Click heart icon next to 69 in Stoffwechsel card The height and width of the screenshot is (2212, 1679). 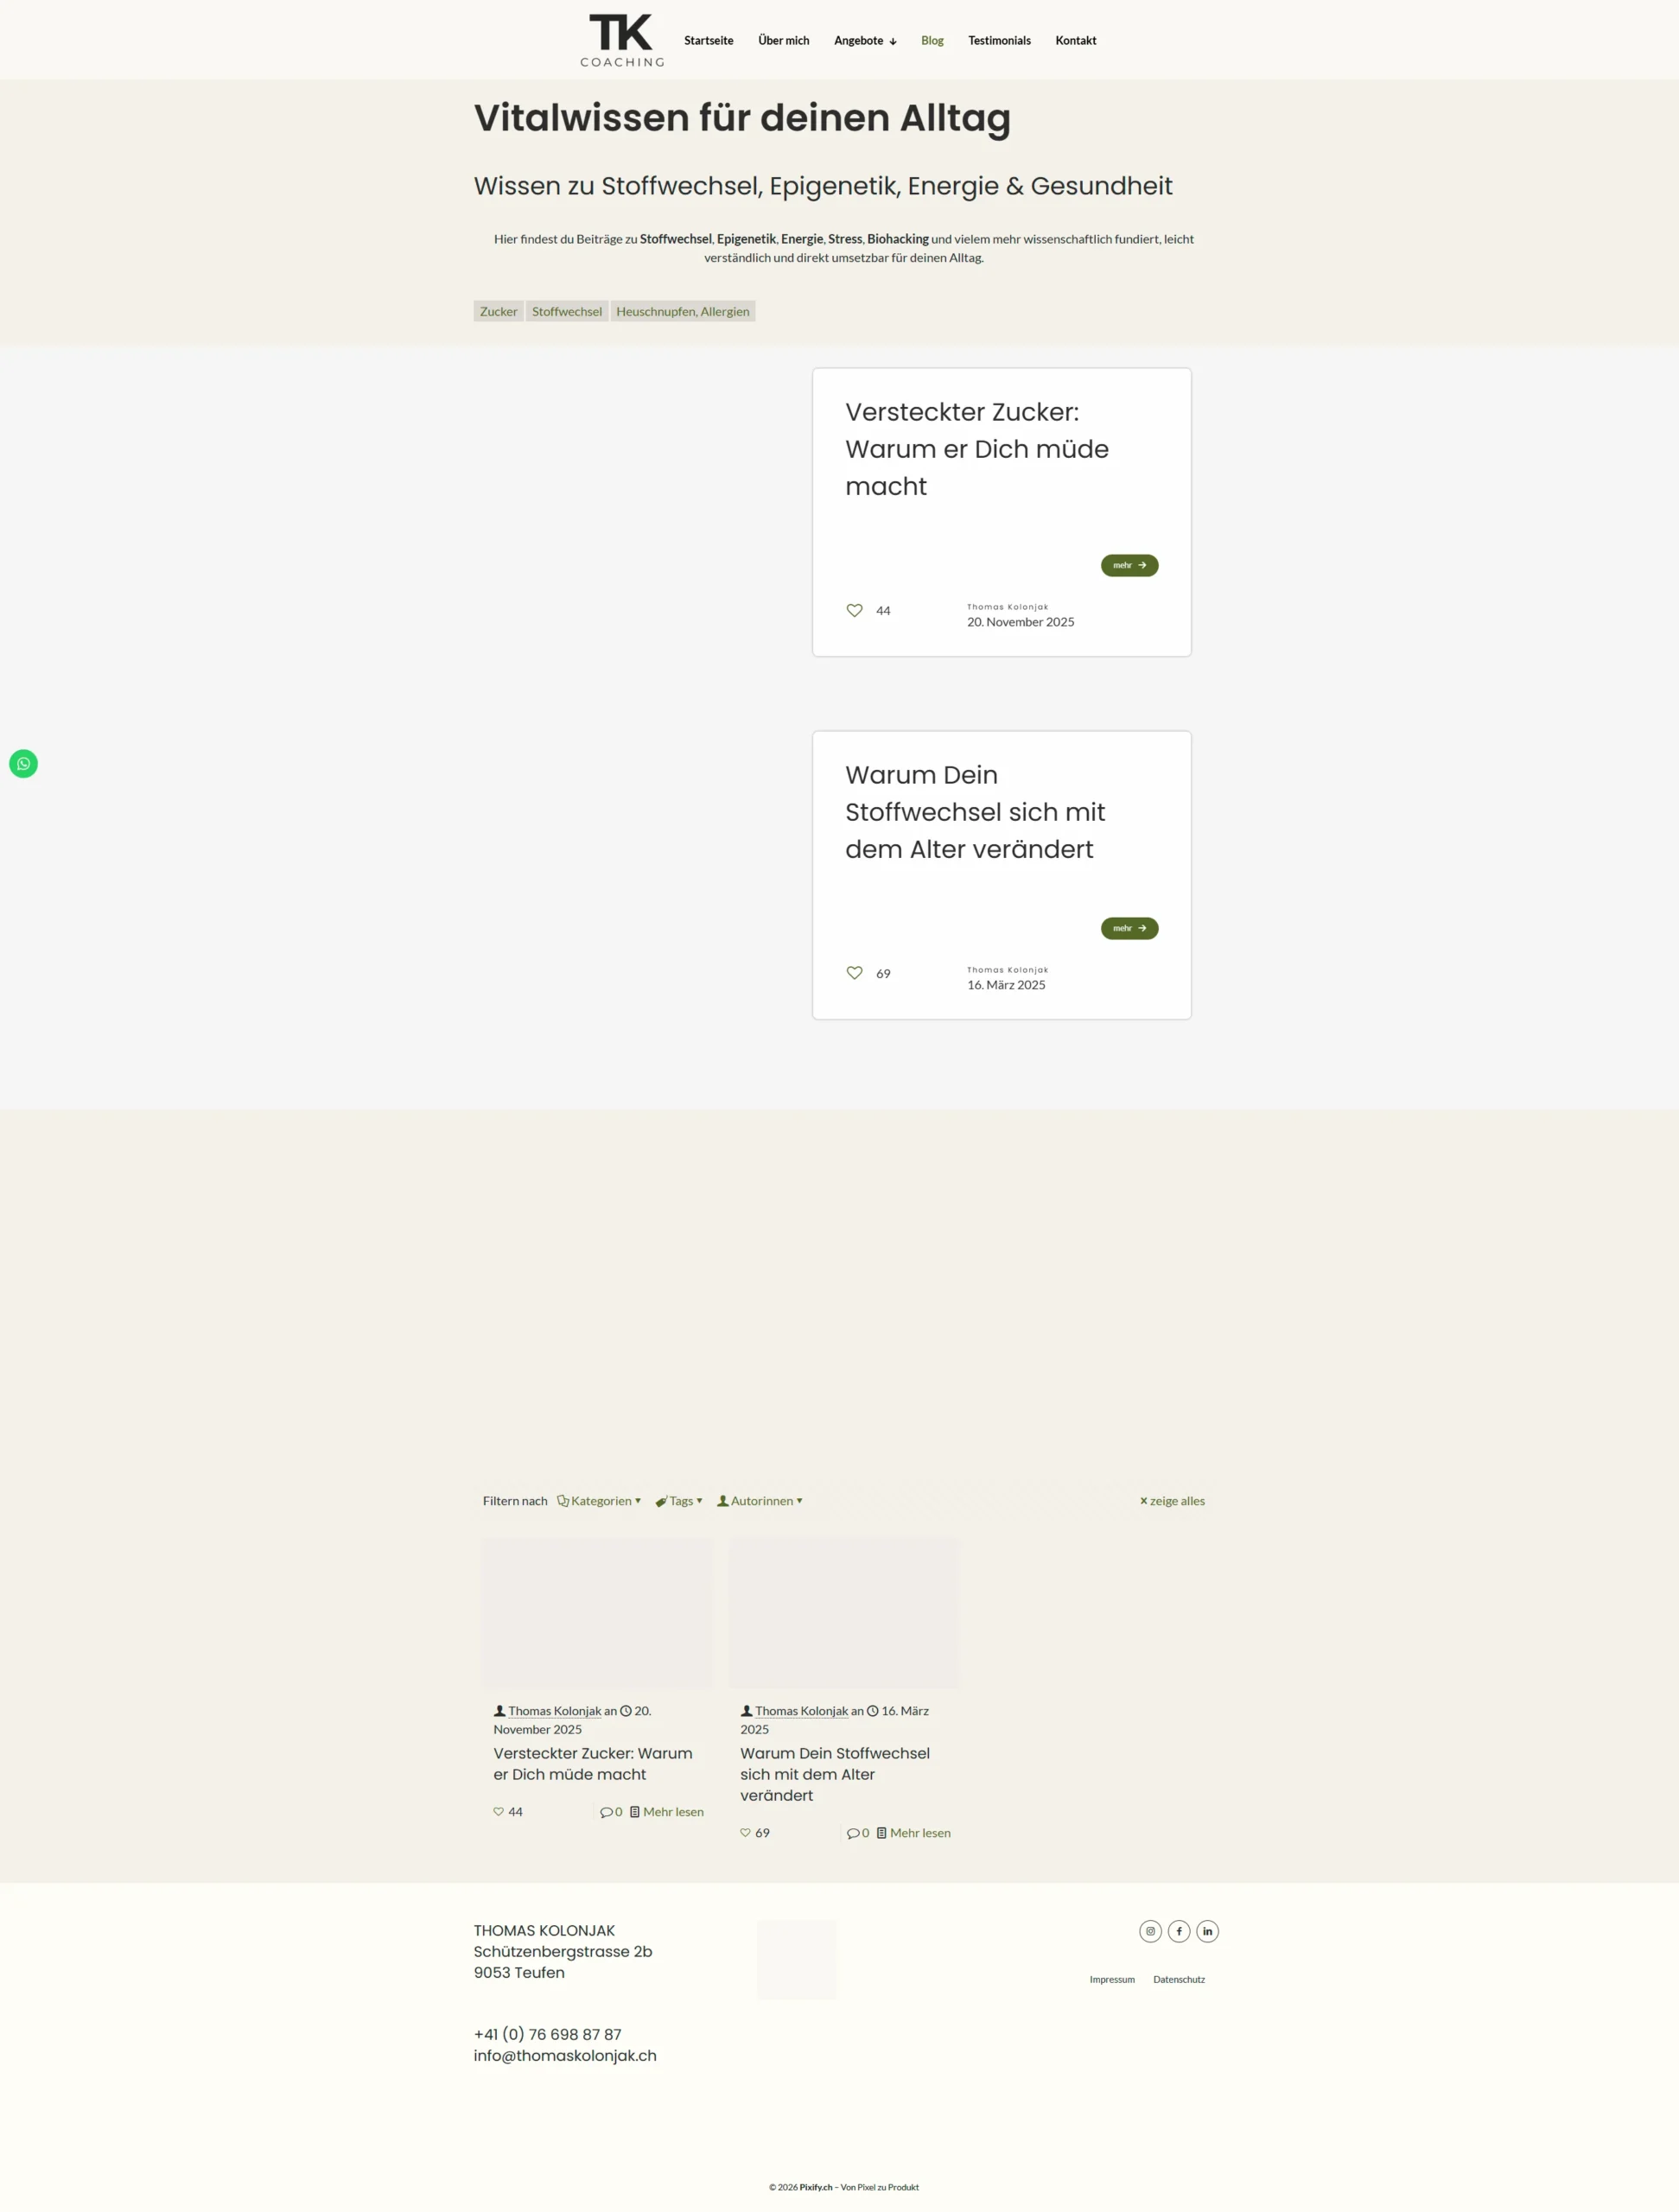tap(854, 973)
